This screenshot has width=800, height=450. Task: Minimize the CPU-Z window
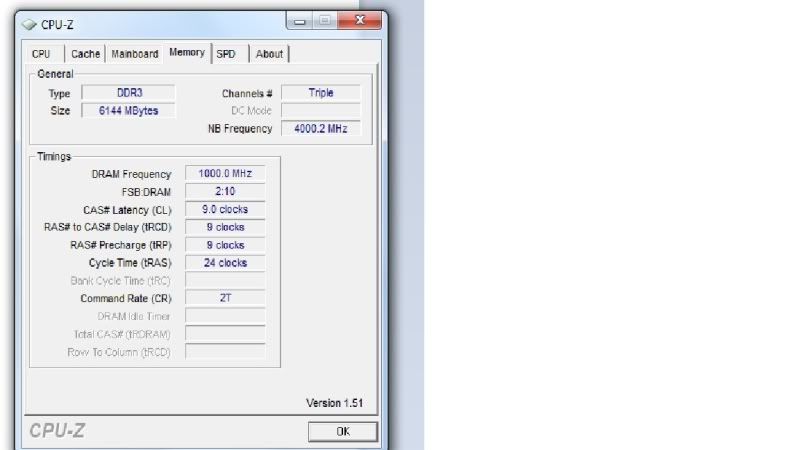[x=299, y=21]
